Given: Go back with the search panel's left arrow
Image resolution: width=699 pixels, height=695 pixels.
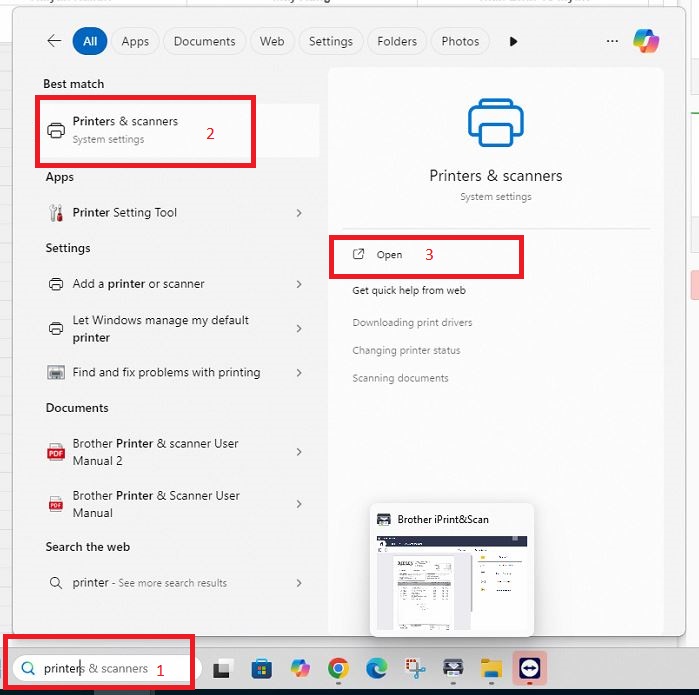Looking at the screenshot, I should (54, 41).
